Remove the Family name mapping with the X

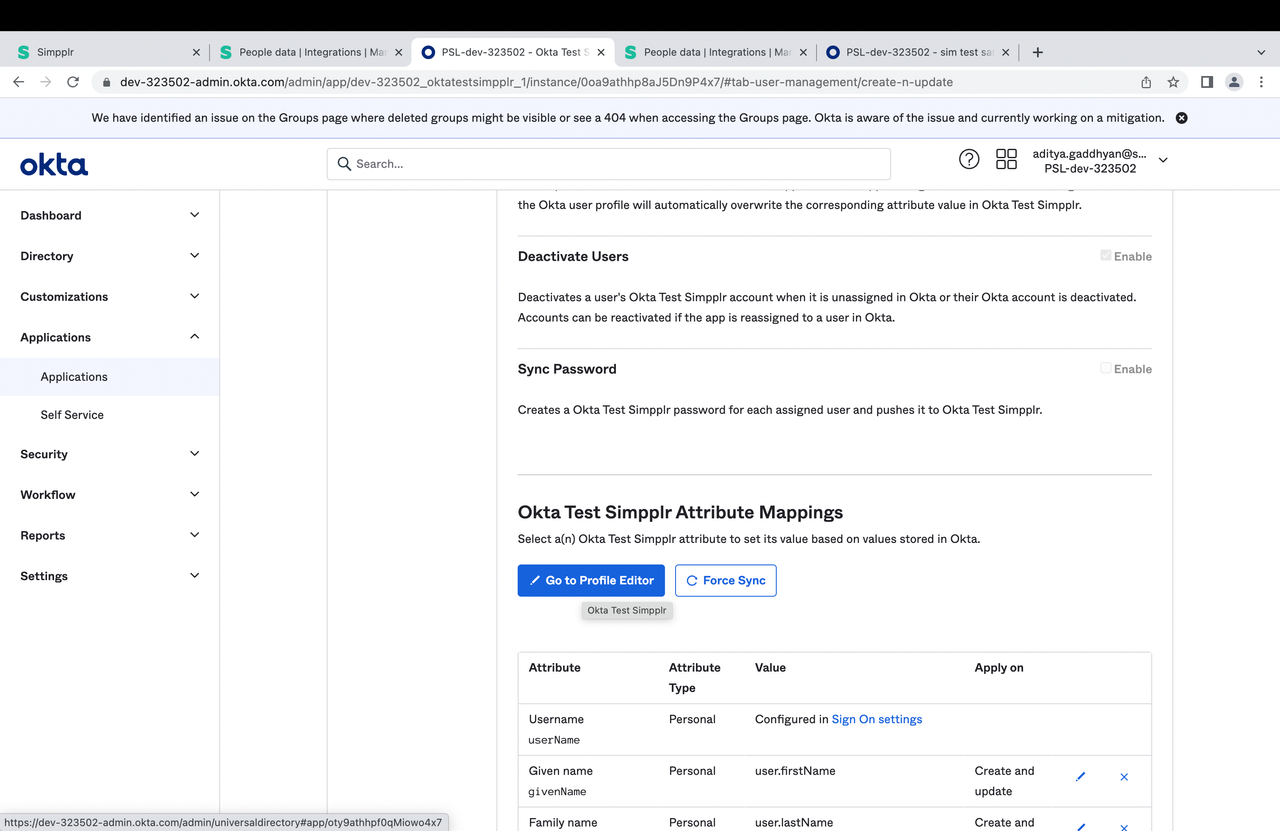[x=1123, y=827]
